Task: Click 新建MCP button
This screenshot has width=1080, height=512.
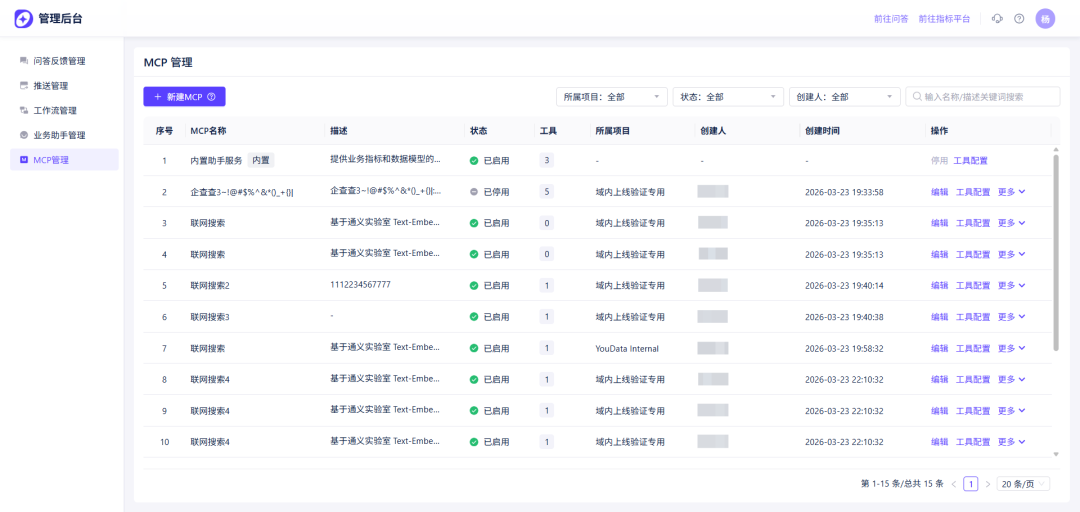Action: pyautogui.click(x=185, y=97)
